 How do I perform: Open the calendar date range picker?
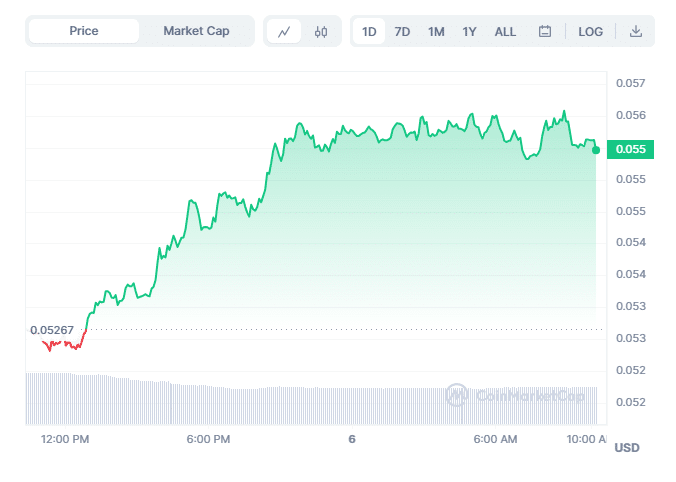coord(545,31)
